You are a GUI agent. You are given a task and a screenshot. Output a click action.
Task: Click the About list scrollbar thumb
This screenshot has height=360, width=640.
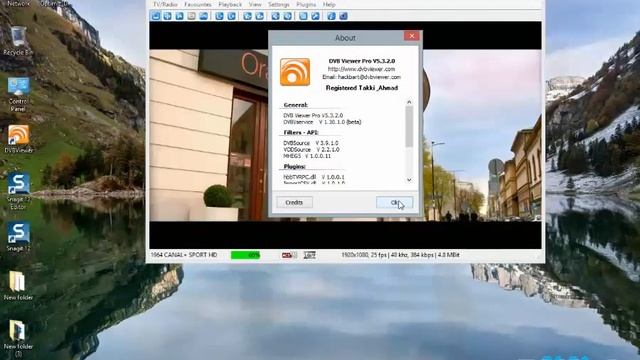click(409, 126)
